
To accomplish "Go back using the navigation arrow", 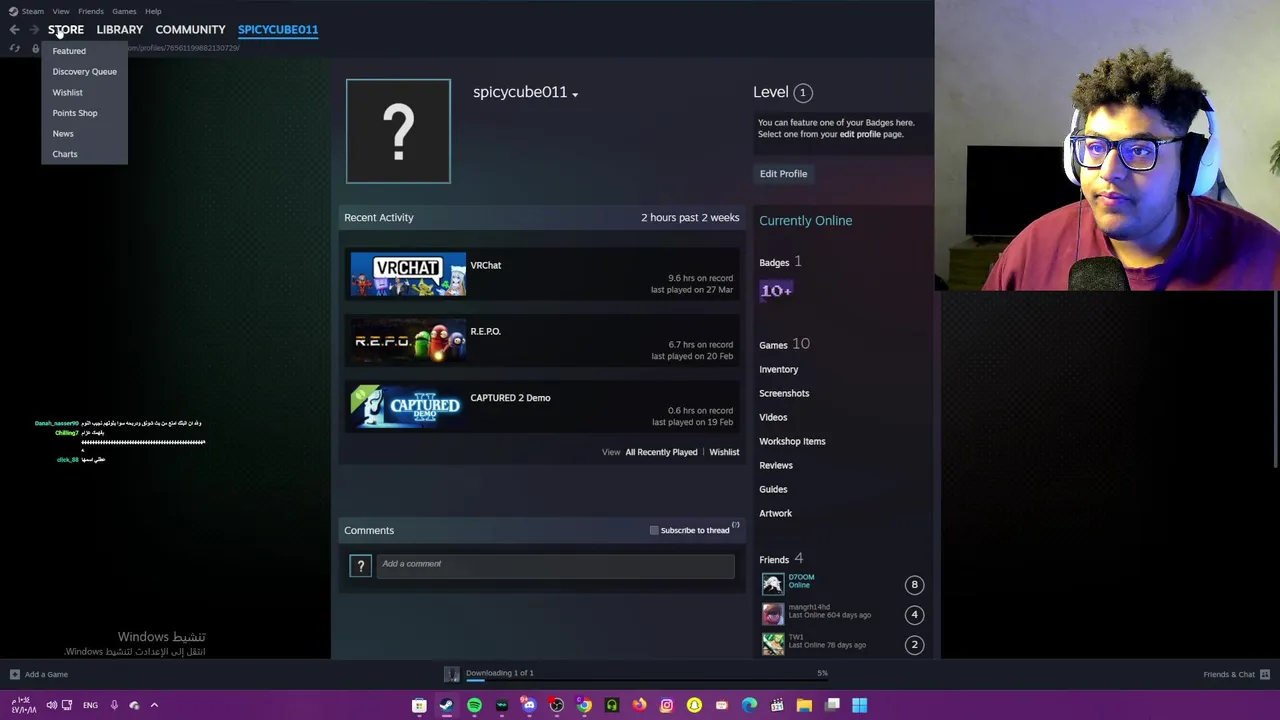I will (x=14, y=30).
